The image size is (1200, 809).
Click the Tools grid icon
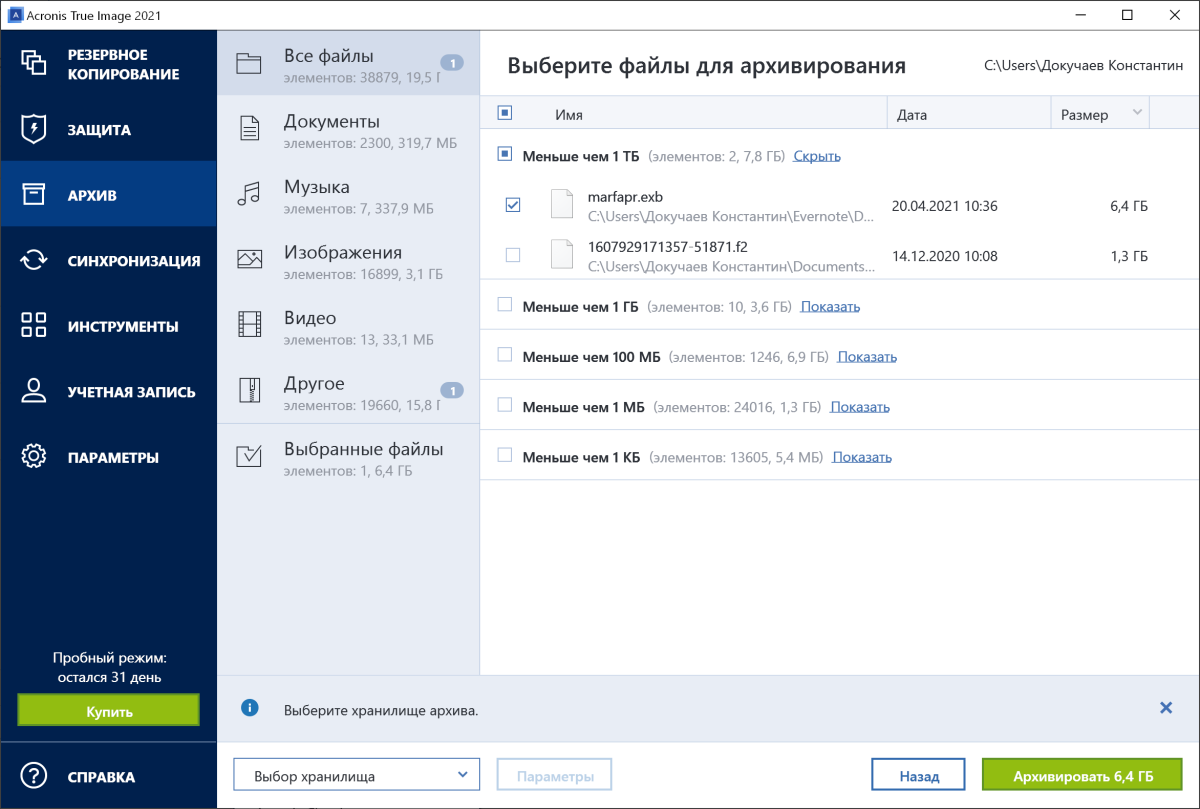(34, 325)
